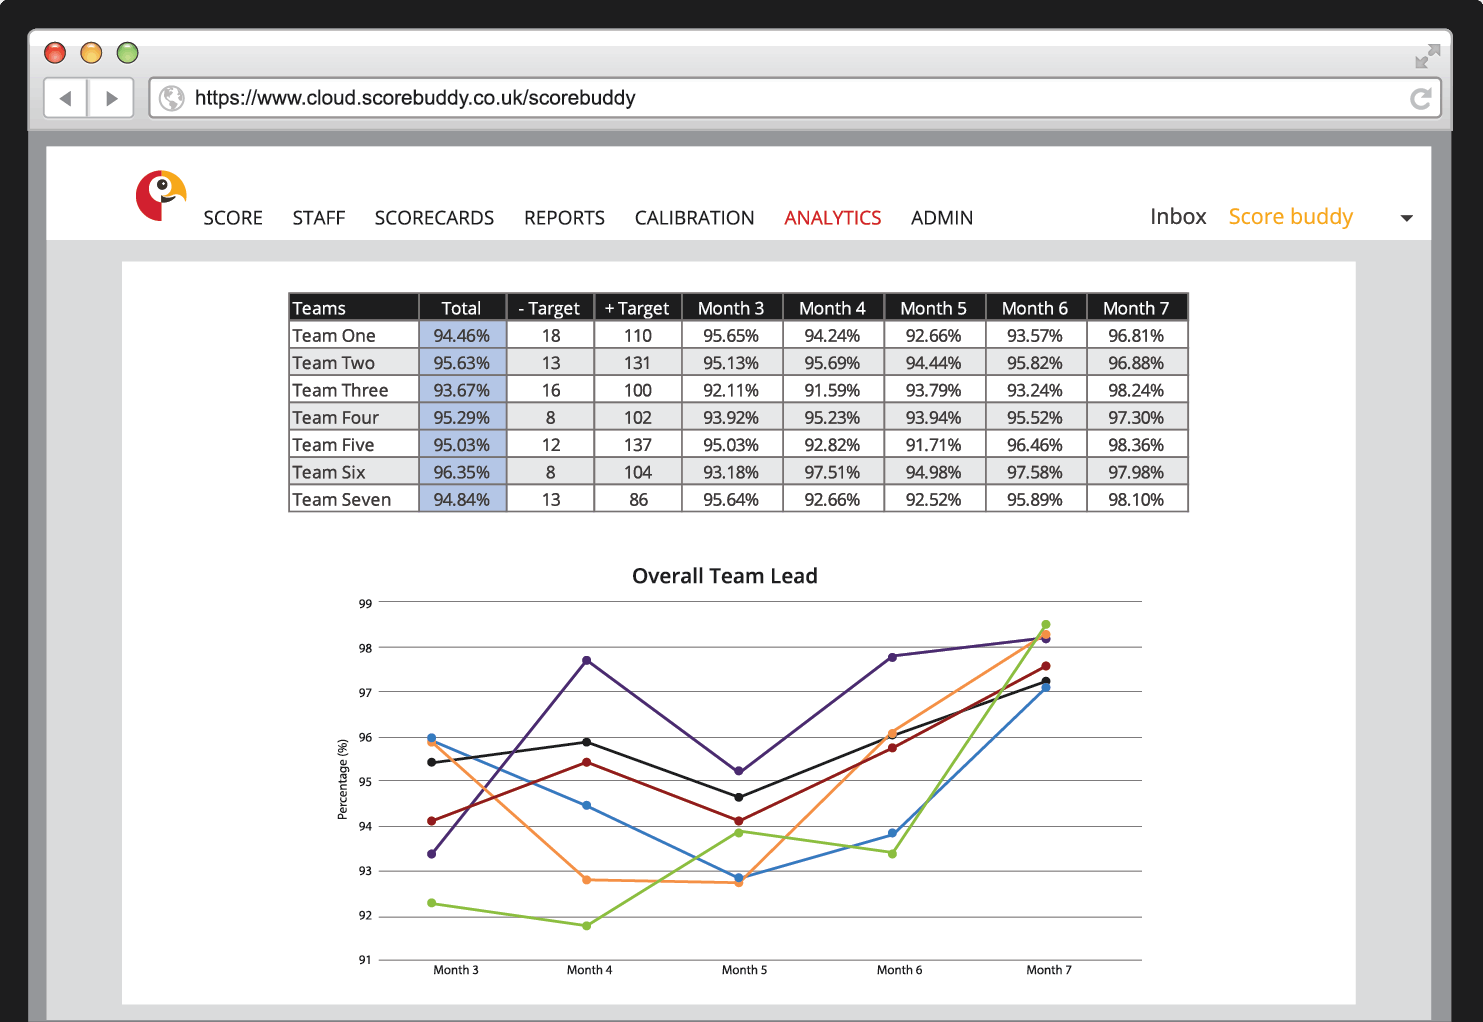
Task: Click the Score buddy account link
Action: [1290, 217]
